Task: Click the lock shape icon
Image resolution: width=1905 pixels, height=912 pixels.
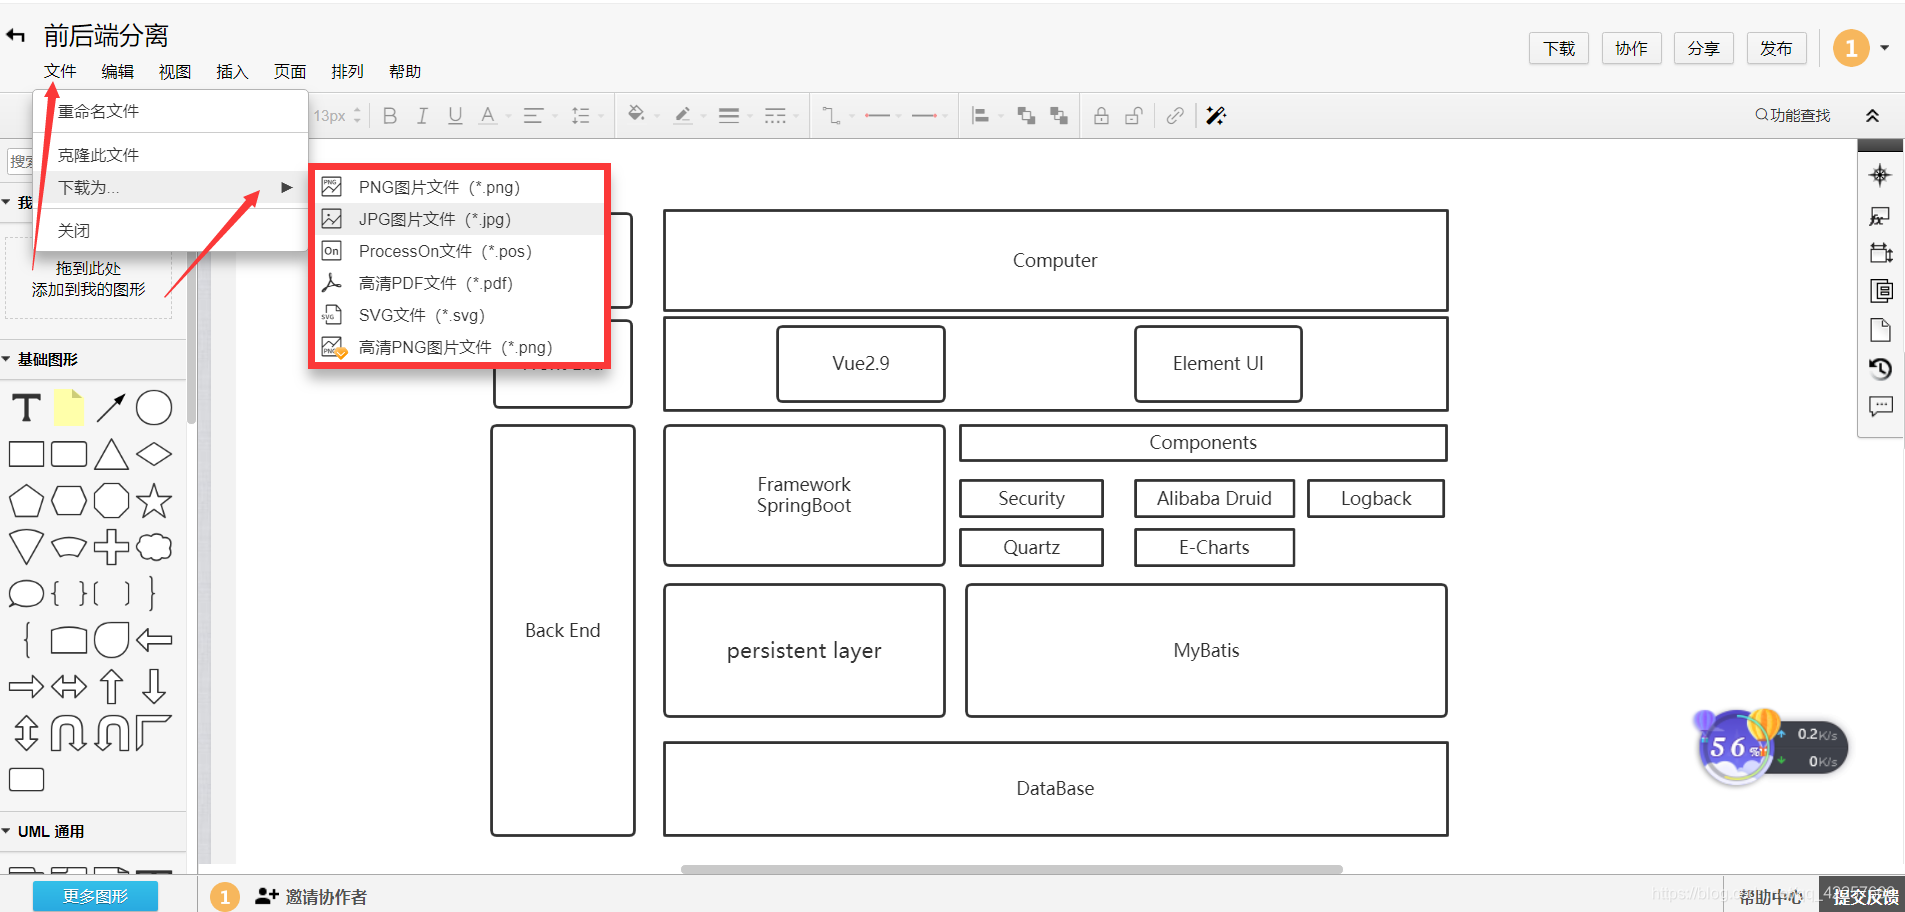Action: coord(1101,116)
